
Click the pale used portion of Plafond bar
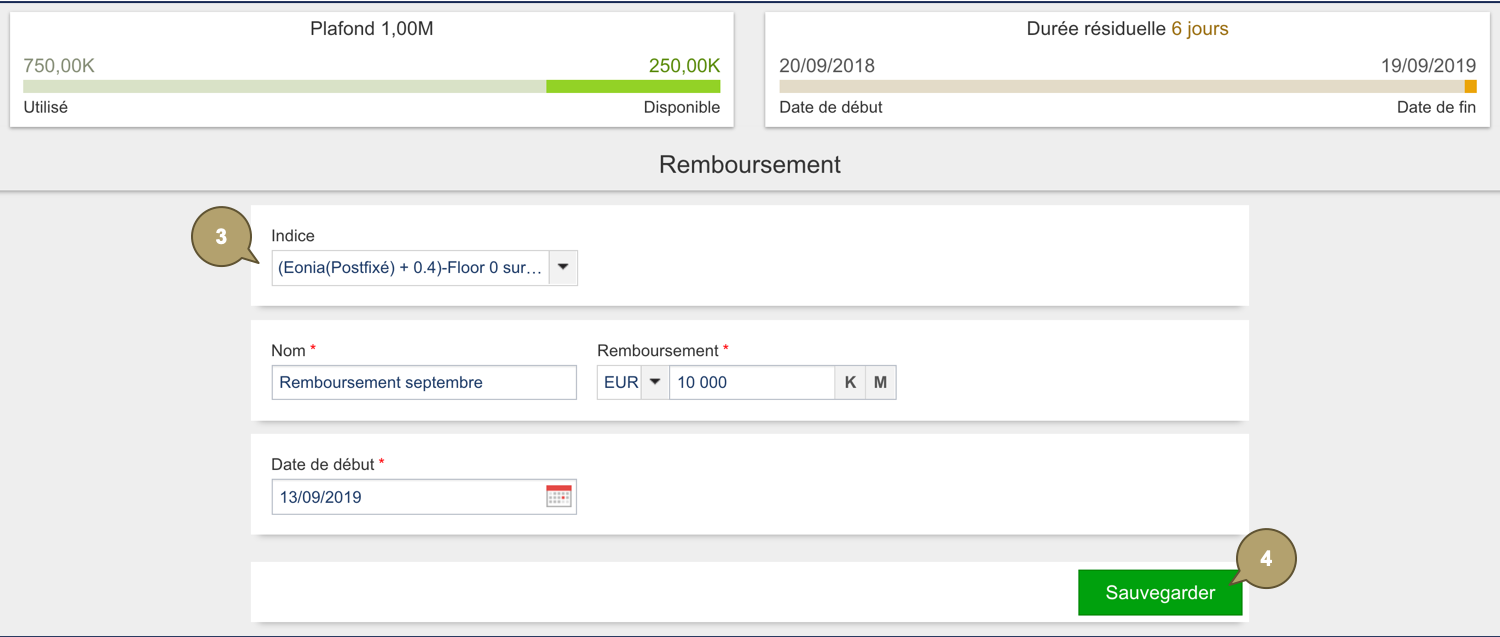[x=284, y=87]
